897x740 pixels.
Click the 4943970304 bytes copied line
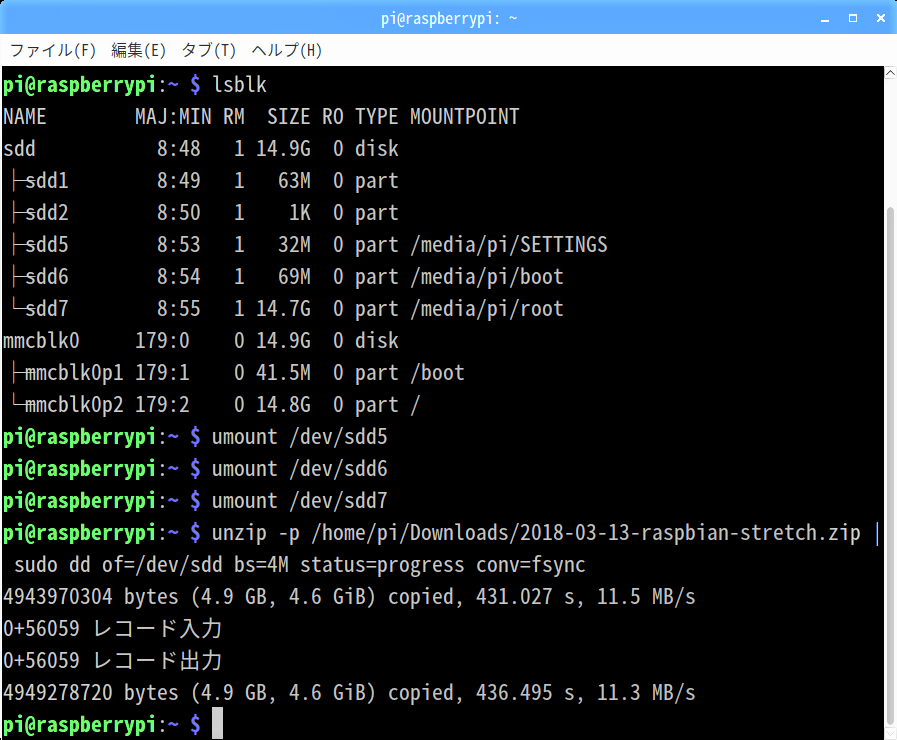tap(349, 597)
